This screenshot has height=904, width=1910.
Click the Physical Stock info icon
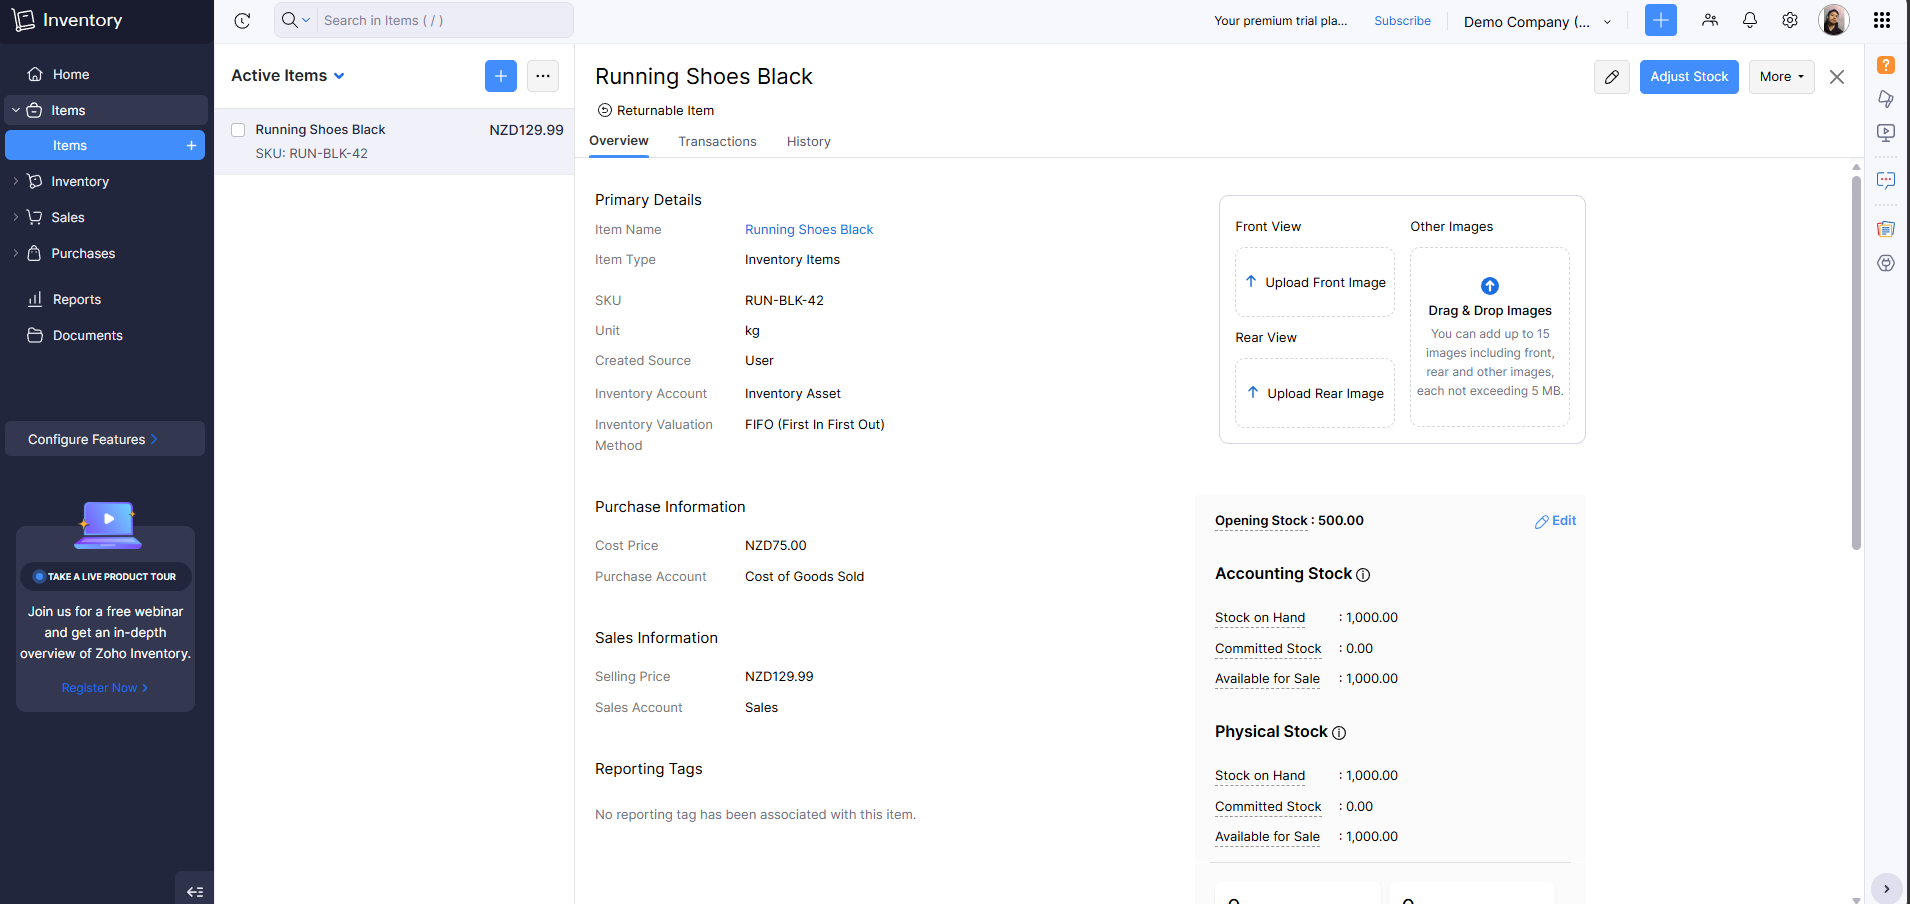click(x=1339, y=733)
